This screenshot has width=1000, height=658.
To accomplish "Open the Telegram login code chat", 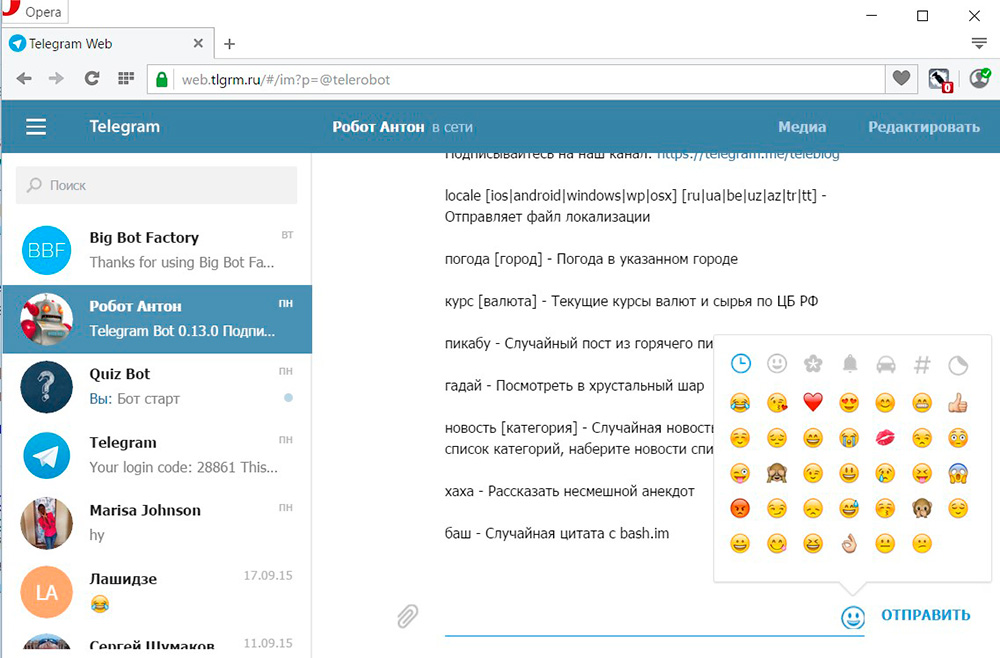I will pos(158,455).
